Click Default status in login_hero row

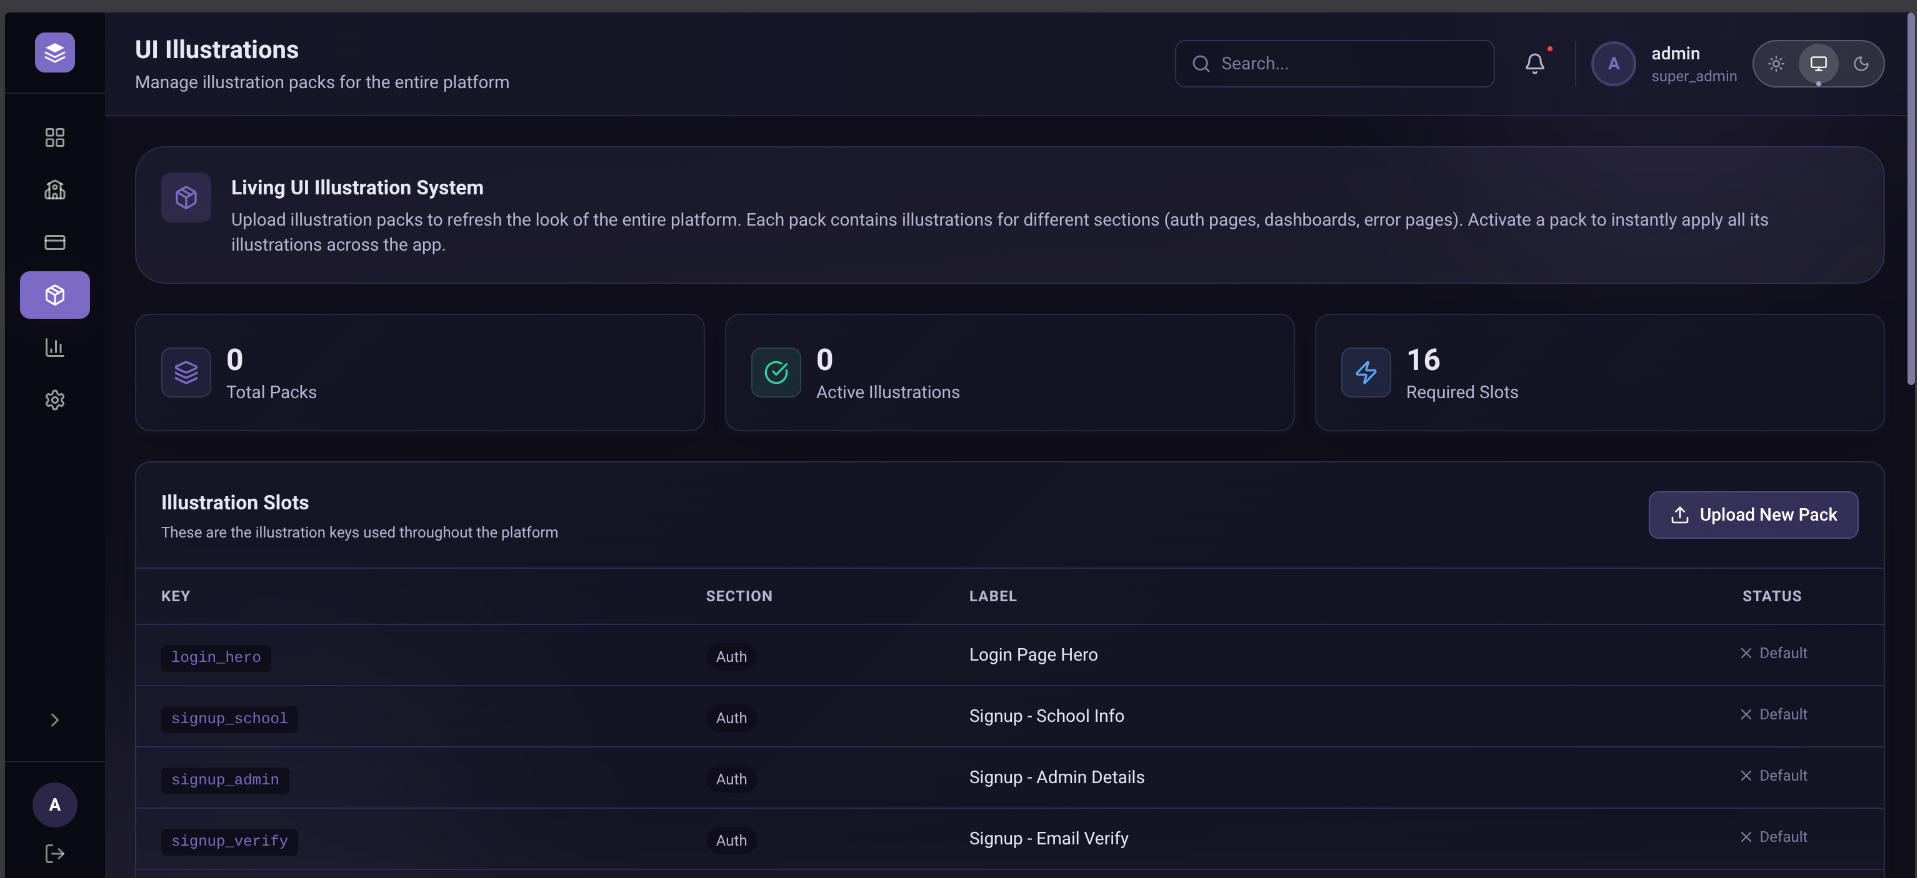click(x=1773, y=653)
